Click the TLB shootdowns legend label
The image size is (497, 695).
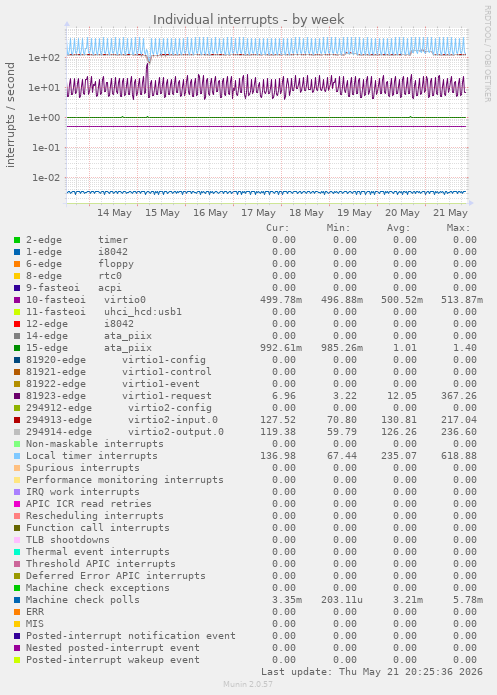[x=68, y=540]
